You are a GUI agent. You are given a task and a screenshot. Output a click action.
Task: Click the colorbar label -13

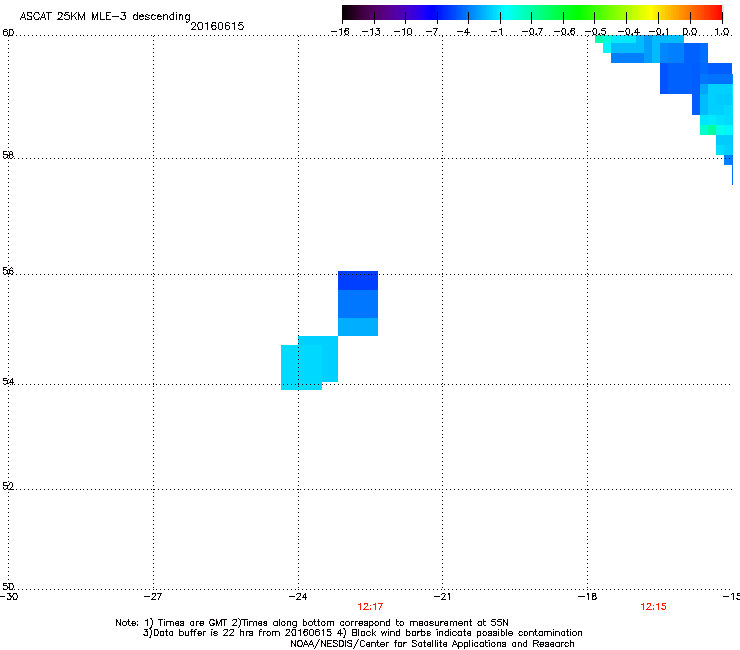pyautogui.click(x=371, y=32)
